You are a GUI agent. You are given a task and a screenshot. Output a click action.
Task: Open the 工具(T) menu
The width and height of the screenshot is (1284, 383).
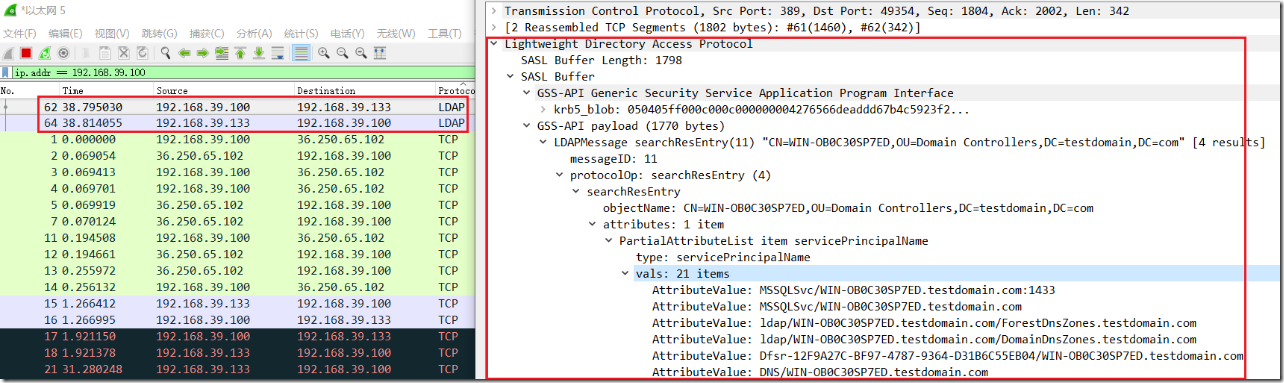tap(444, 33)
